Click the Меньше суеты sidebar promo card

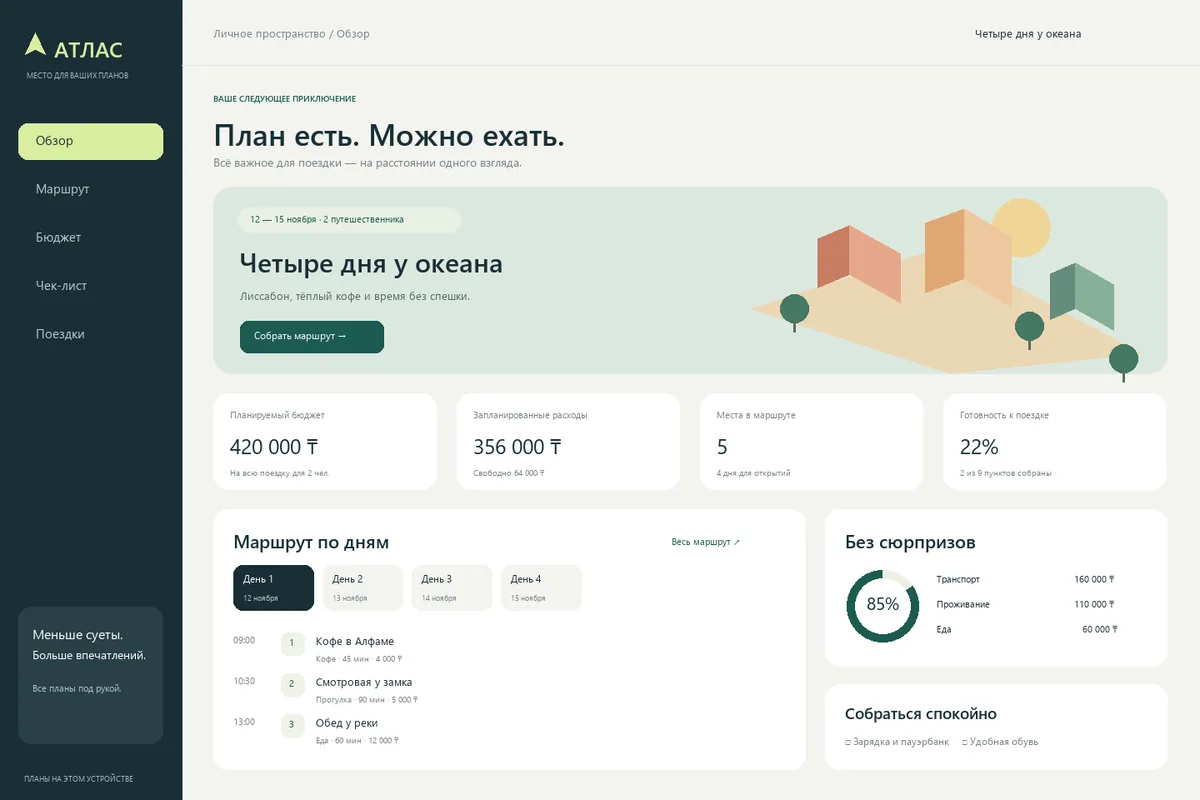click(91, 675)
